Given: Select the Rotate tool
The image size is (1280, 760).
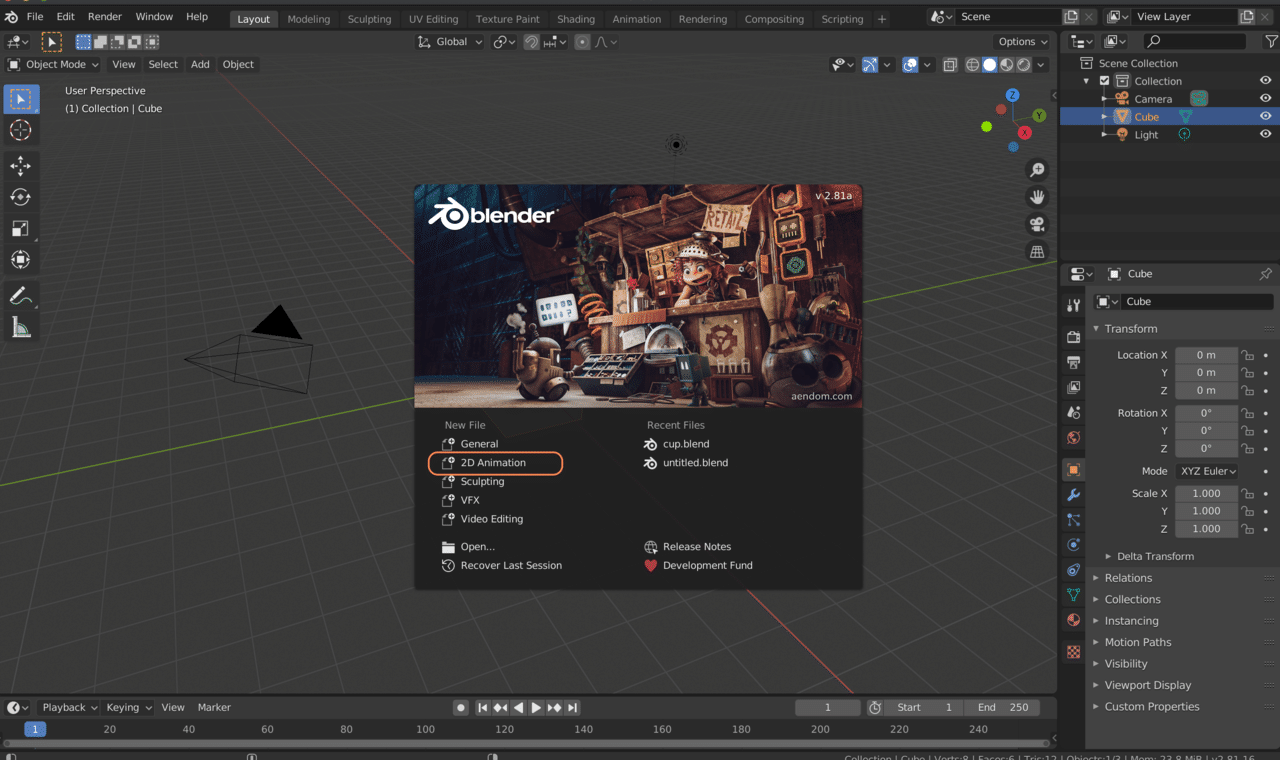Looking at the screenshot, I should (21, 197).
